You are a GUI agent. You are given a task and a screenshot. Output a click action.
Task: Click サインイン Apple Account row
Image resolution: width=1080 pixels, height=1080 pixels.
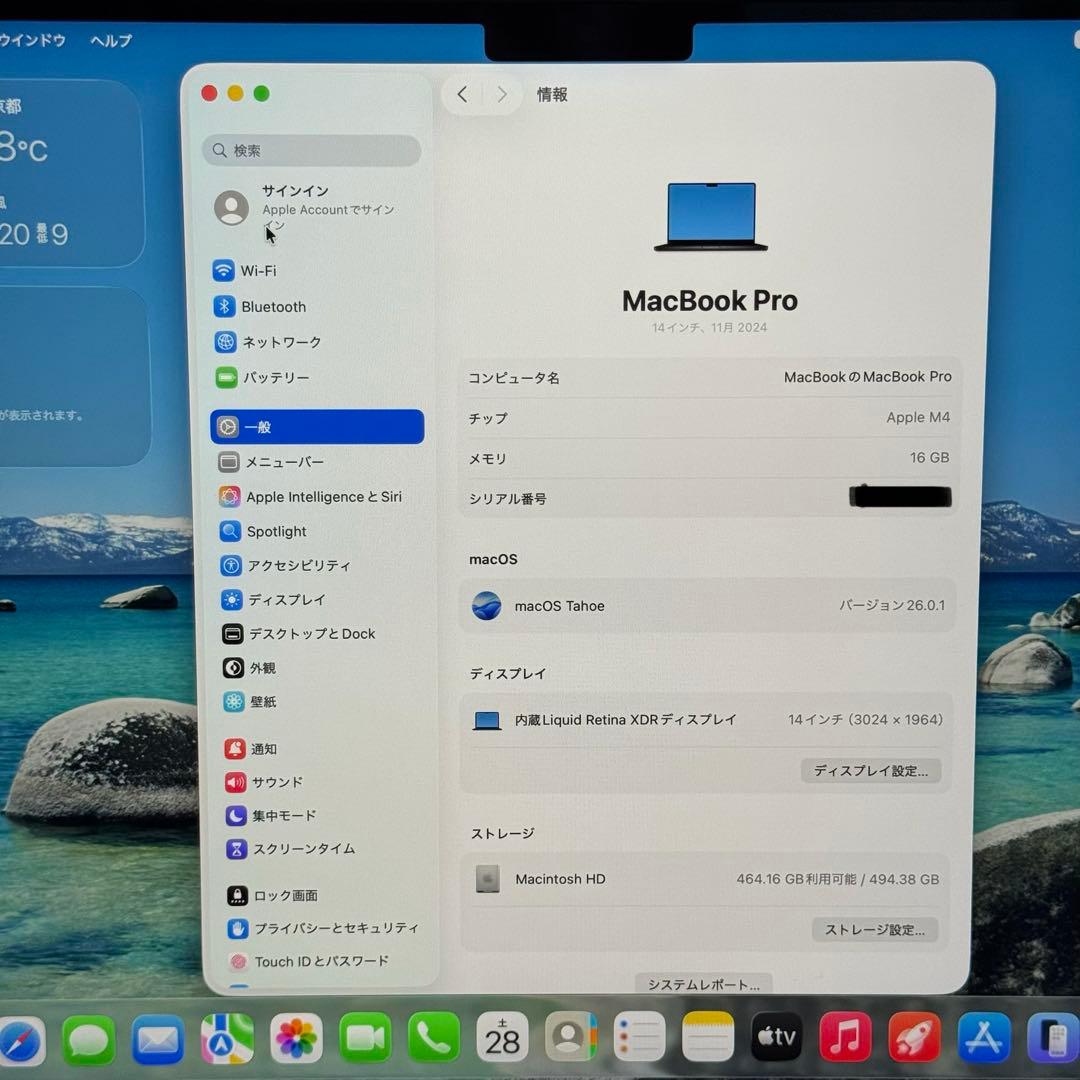(x=315, y=207)
